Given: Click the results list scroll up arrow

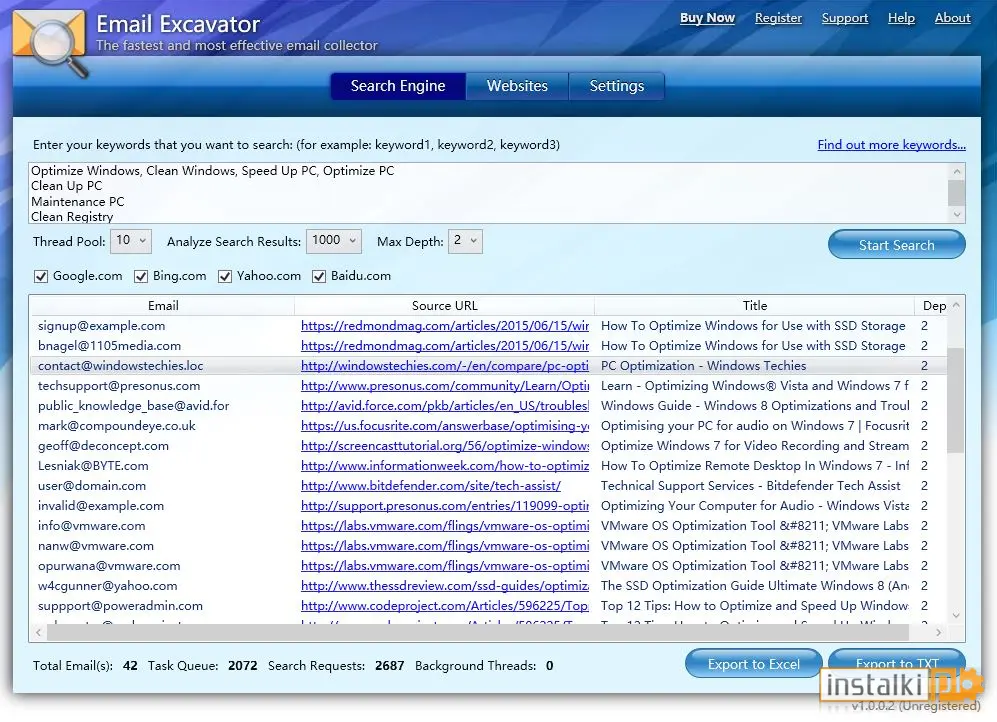Looking at the screenshot, I should (956, 306).
